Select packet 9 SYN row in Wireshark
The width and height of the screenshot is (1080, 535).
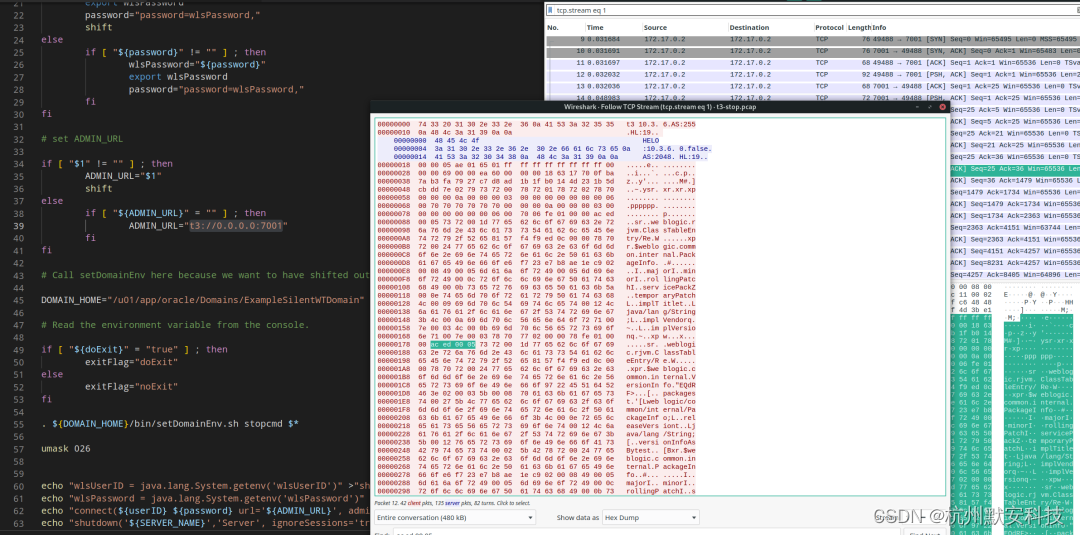point(812,39)
